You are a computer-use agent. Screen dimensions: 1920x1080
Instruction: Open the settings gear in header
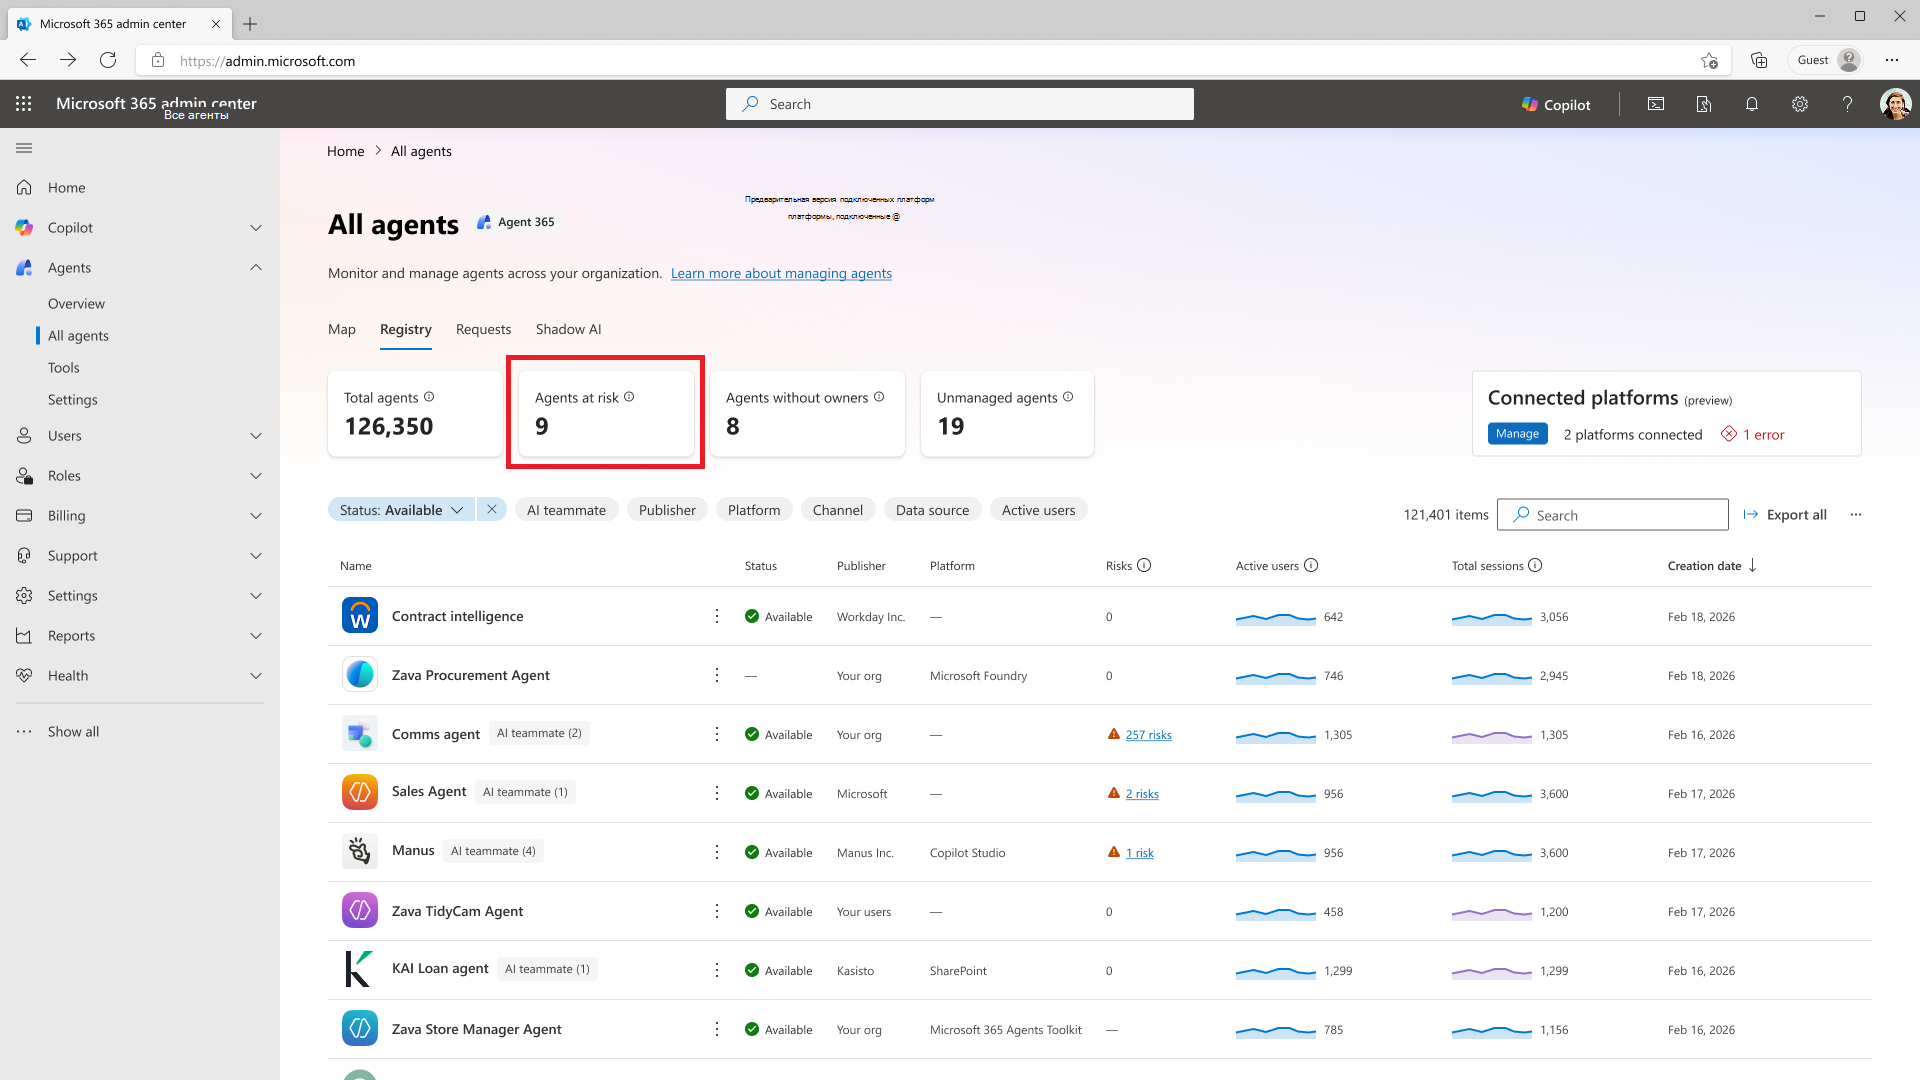1800,104
